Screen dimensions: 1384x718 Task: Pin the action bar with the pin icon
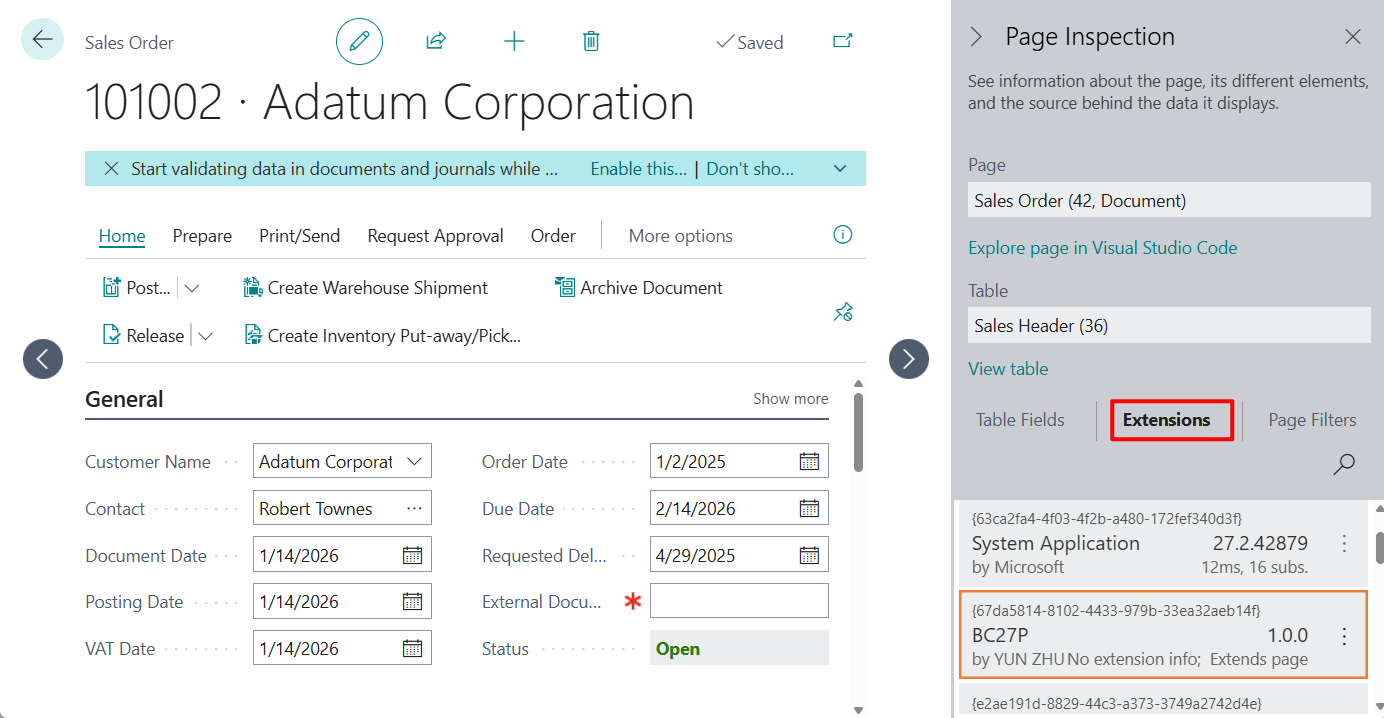pyautogui.click(x=843, y=311)
